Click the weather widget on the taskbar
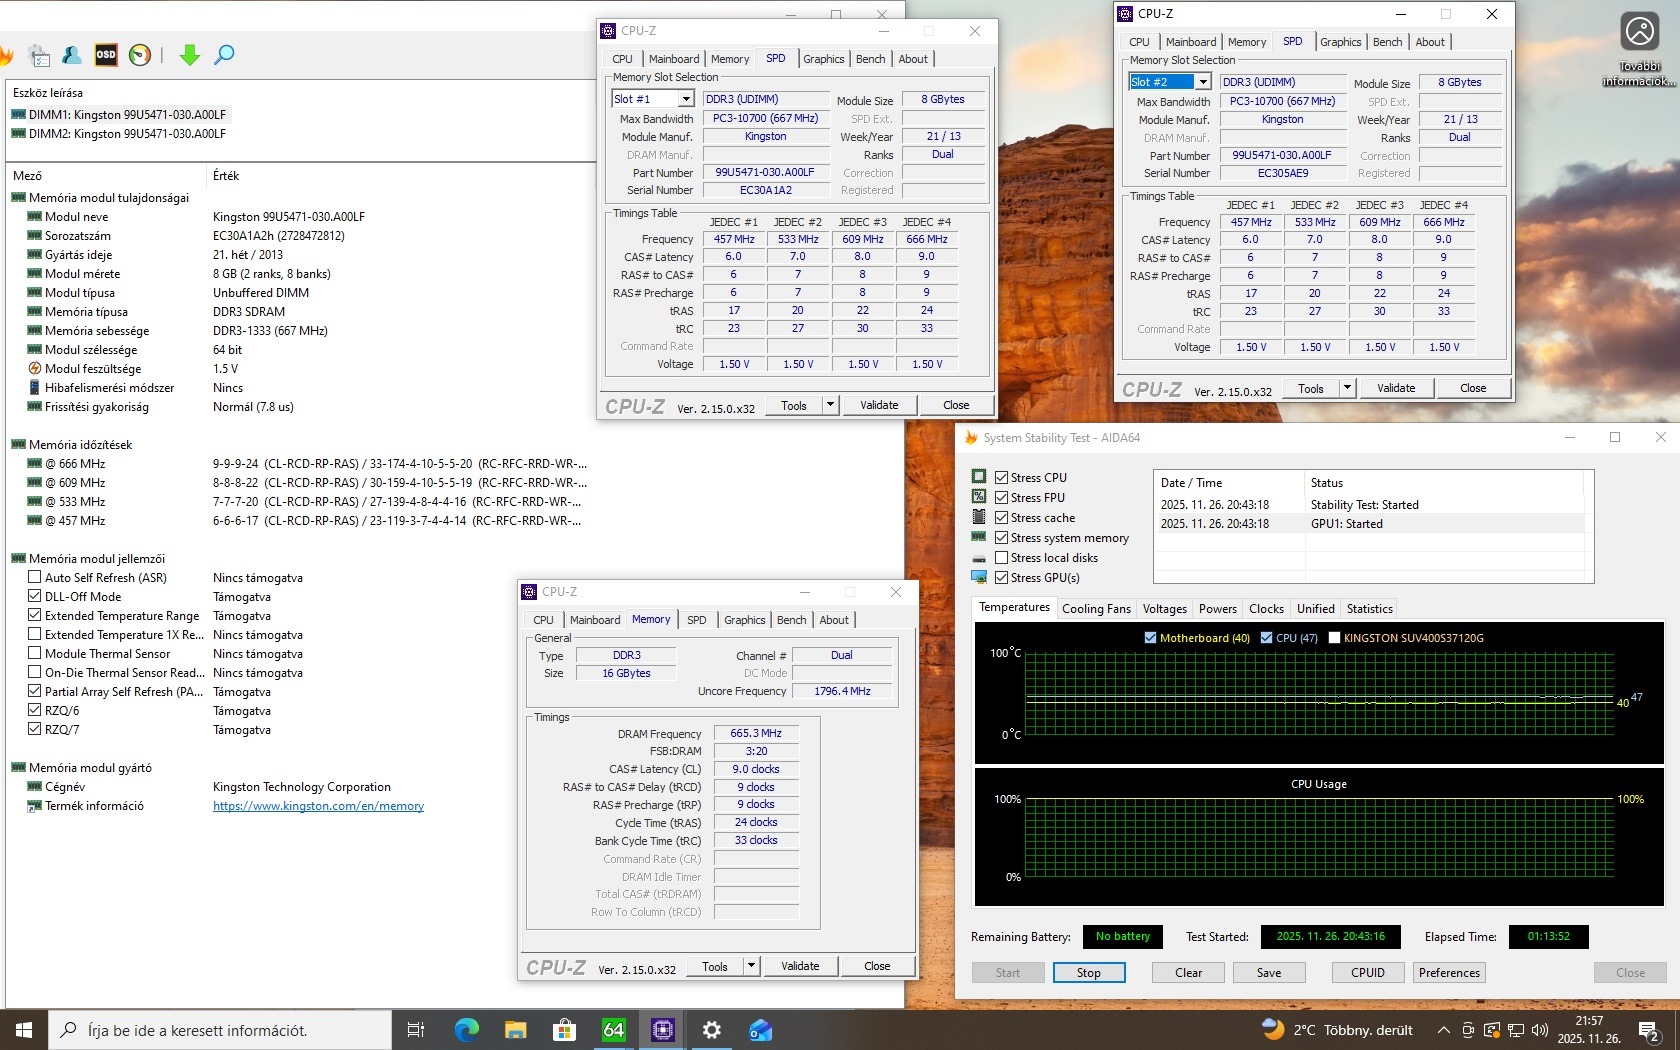 [x=1337, y=1030]
